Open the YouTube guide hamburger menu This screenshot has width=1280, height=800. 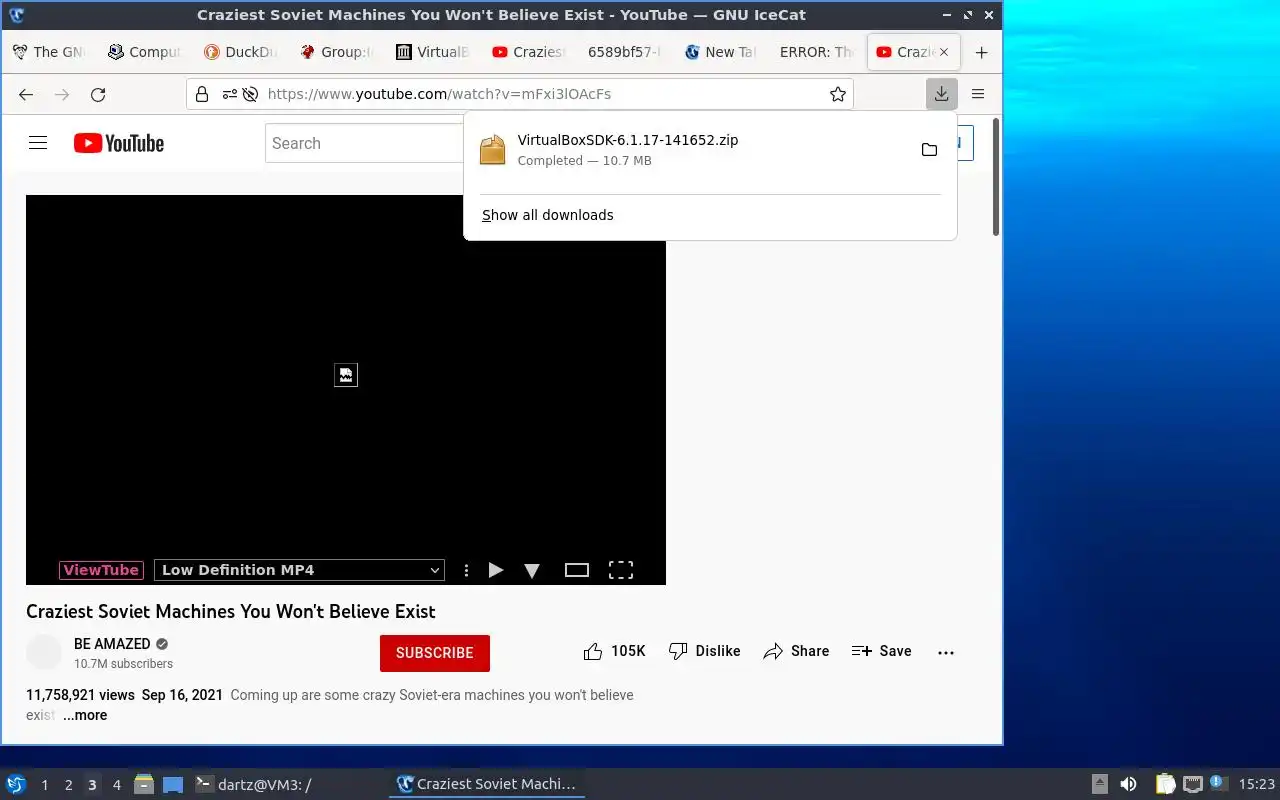(x=38, y=143)
